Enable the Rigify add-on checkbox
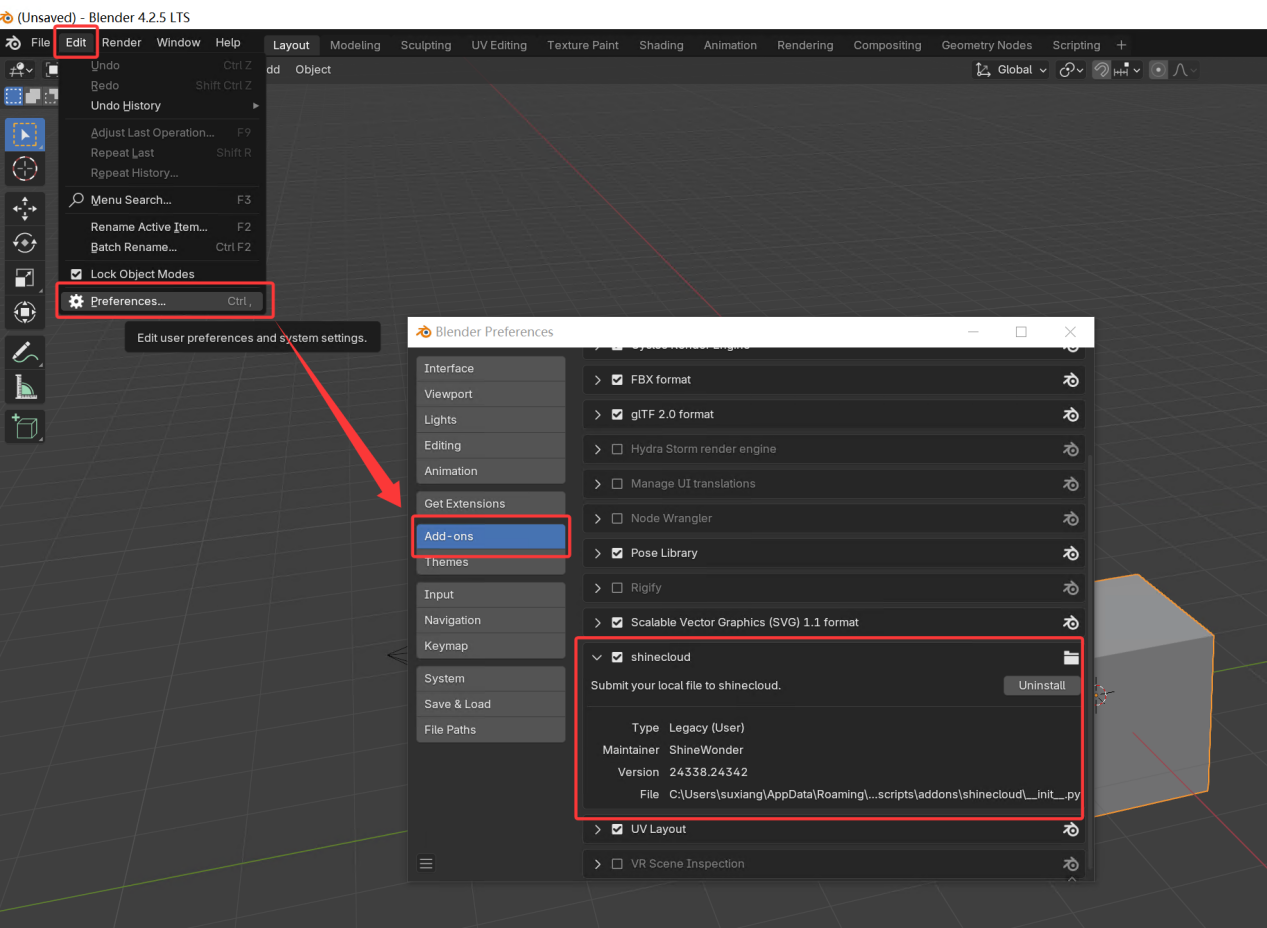This screenshot has width=1267, height=928. tap(617, 588)
